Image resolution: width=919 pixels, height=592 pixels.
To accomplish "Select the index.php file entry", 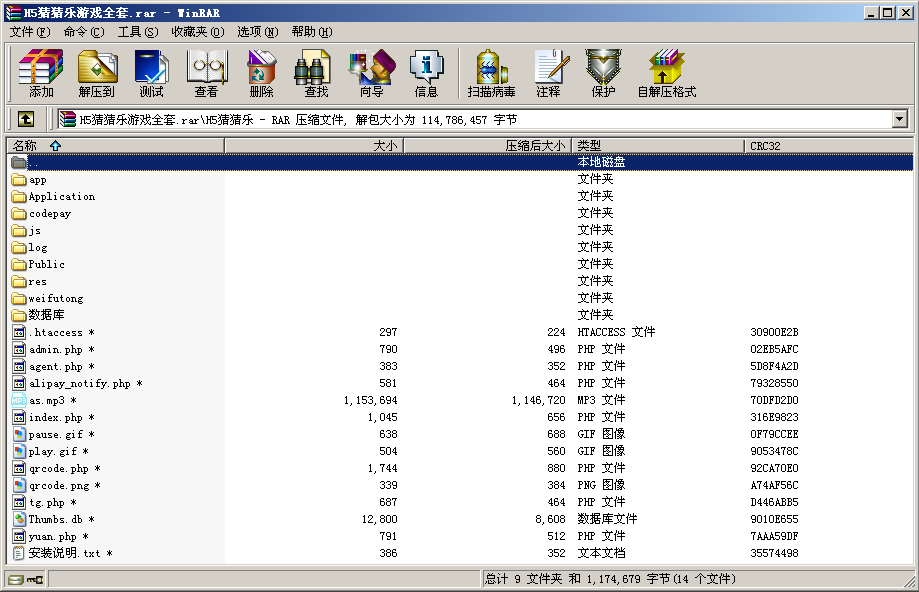I will pos(55,418).
